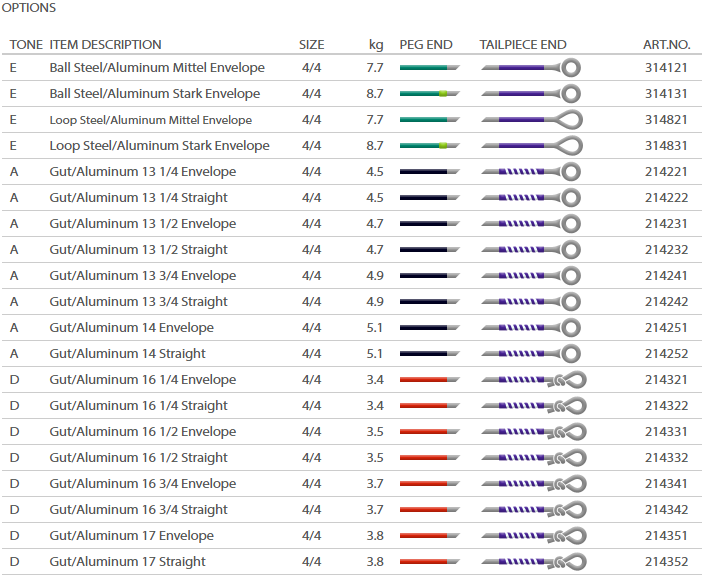This screenshot has width=707, height=575.
Task: Click the tailpiece end icon for 214352
Action: (534, 562)
